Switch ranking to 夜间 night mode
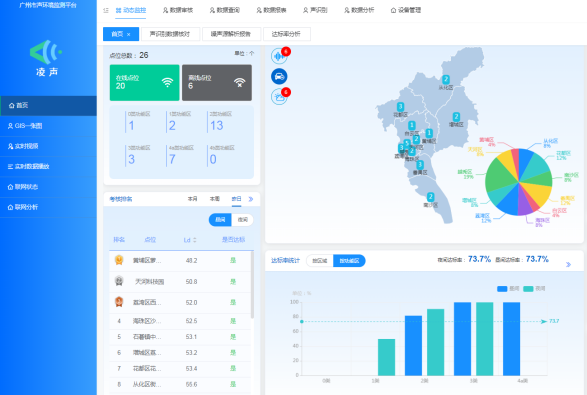This screenshot has height=395, width=587. 243,220
